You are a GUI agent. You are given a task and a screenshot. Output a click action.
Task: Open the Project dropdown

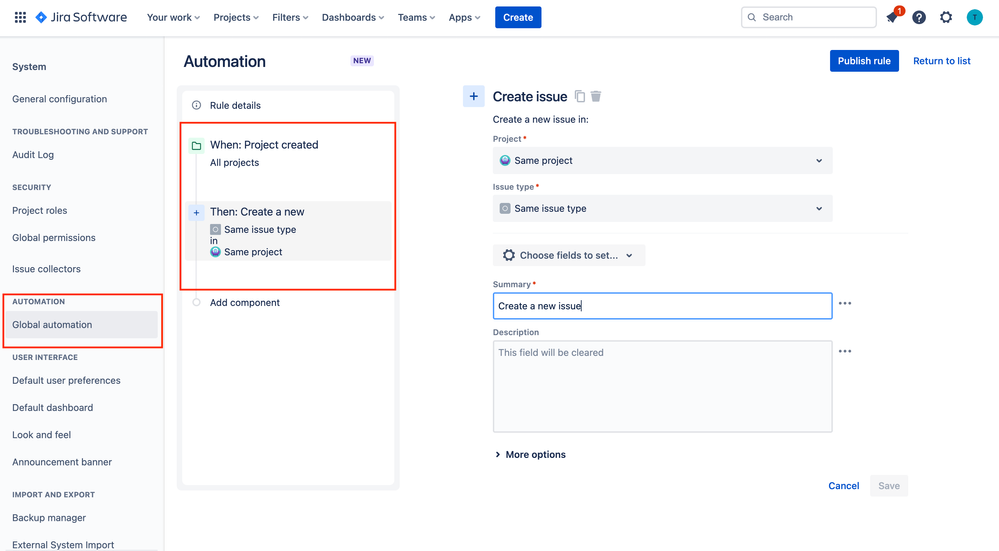pos(662,160)
